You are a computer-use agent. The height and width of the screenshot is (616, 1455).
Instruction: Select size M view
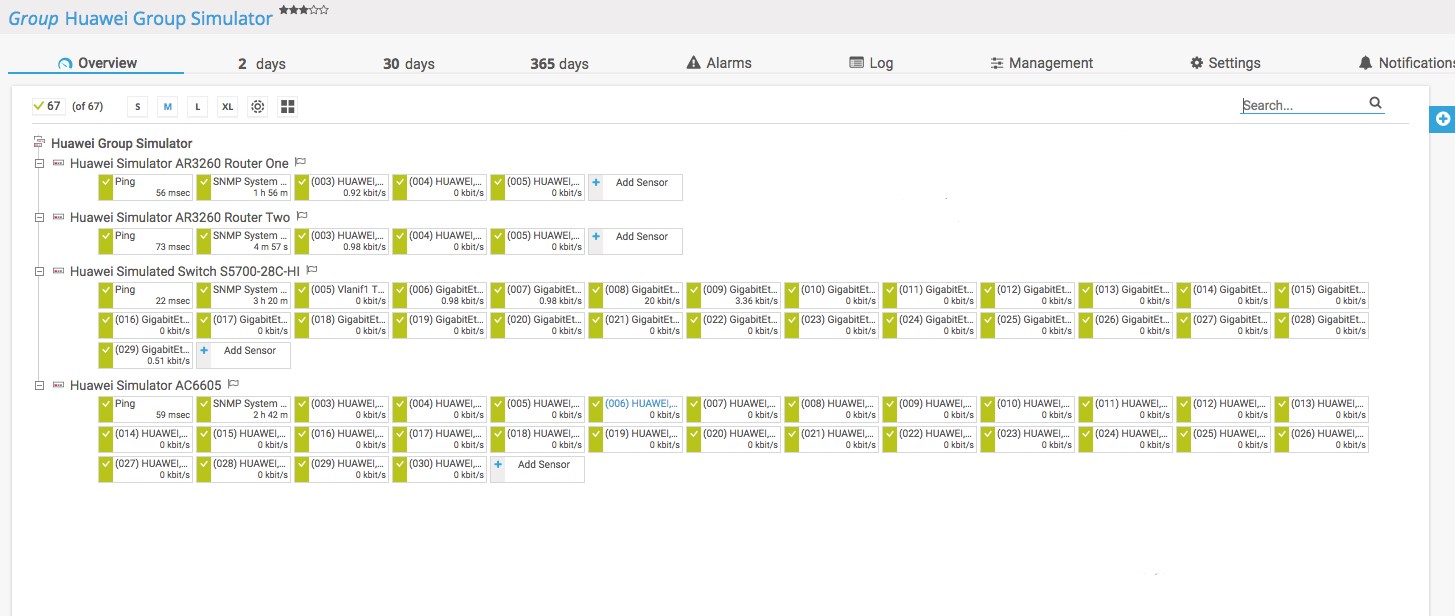[x=168, y=106]
